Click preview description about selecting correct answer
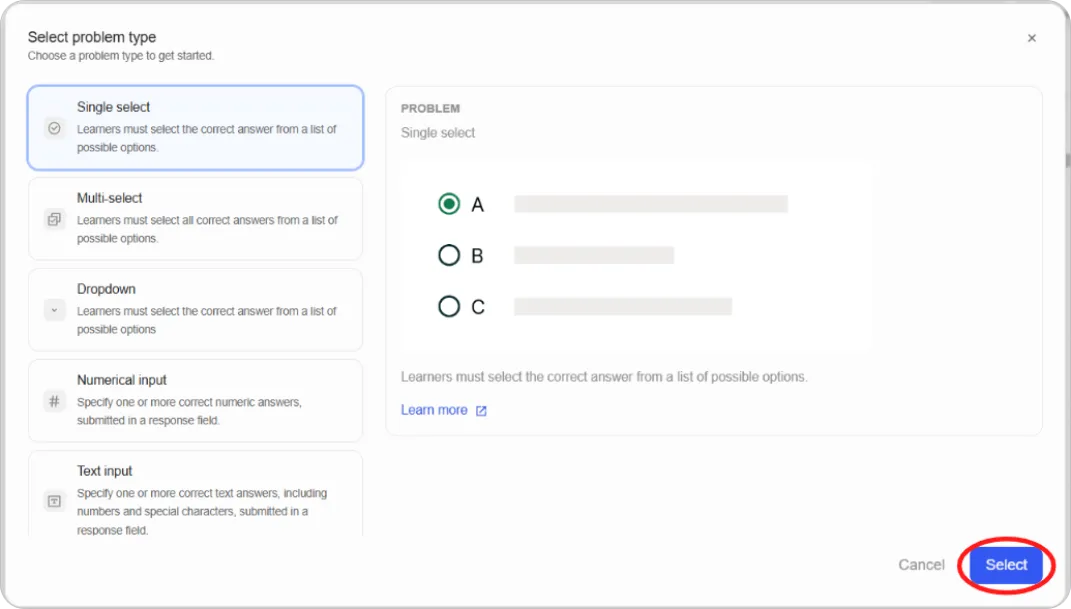The image size is (1071, 609). coord(604,377)
